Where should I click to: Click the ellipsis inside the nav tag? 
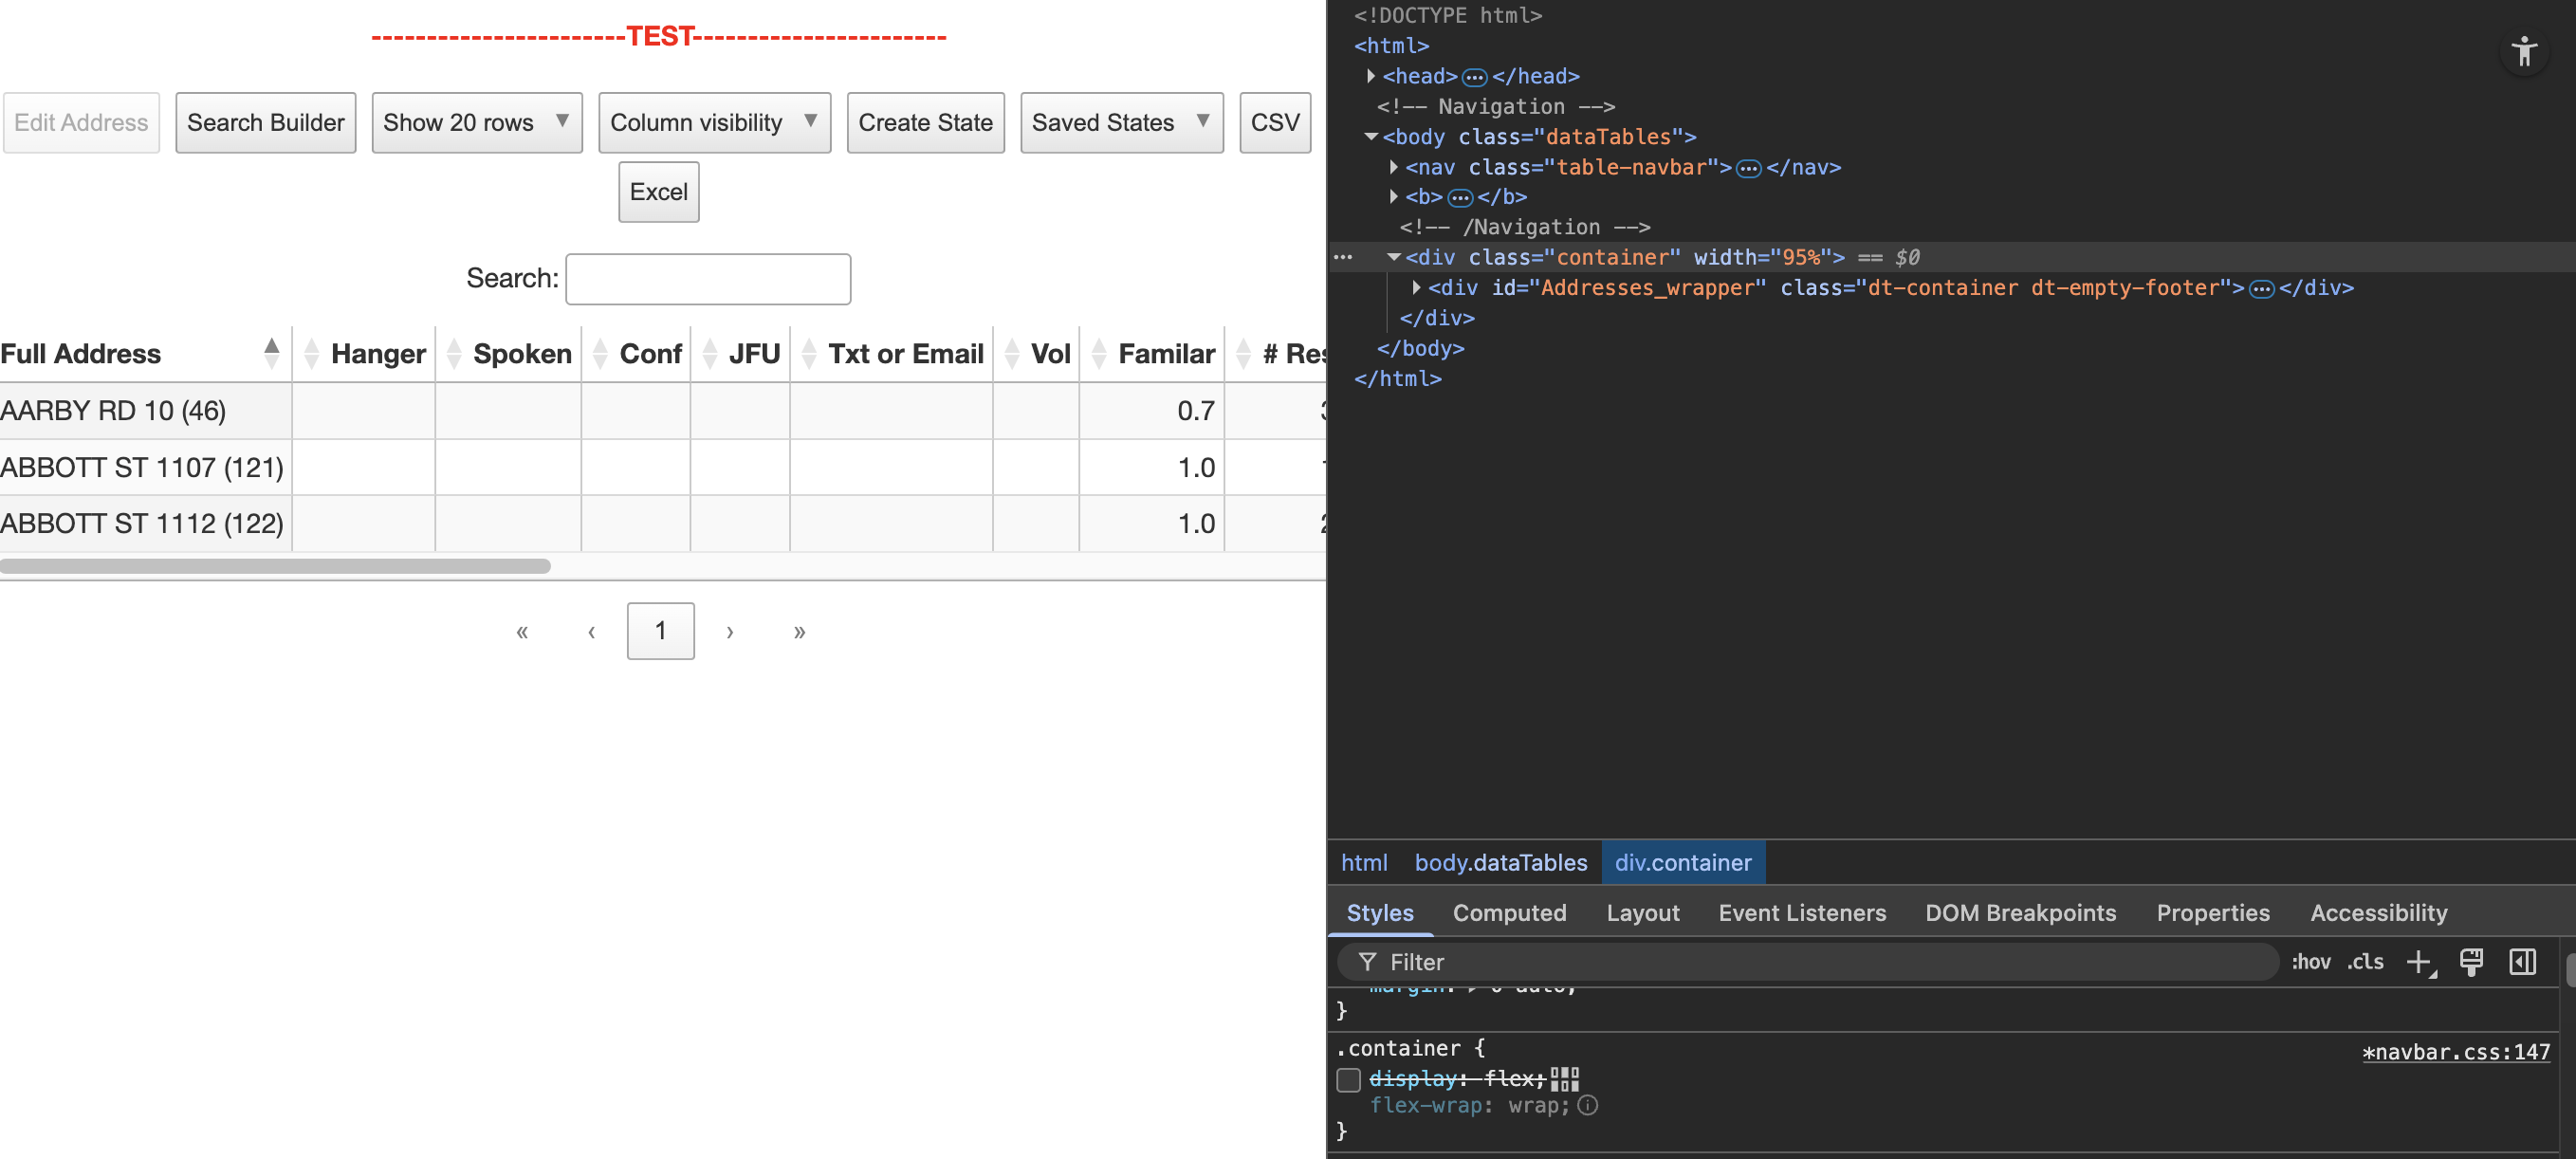[1748, 168]
